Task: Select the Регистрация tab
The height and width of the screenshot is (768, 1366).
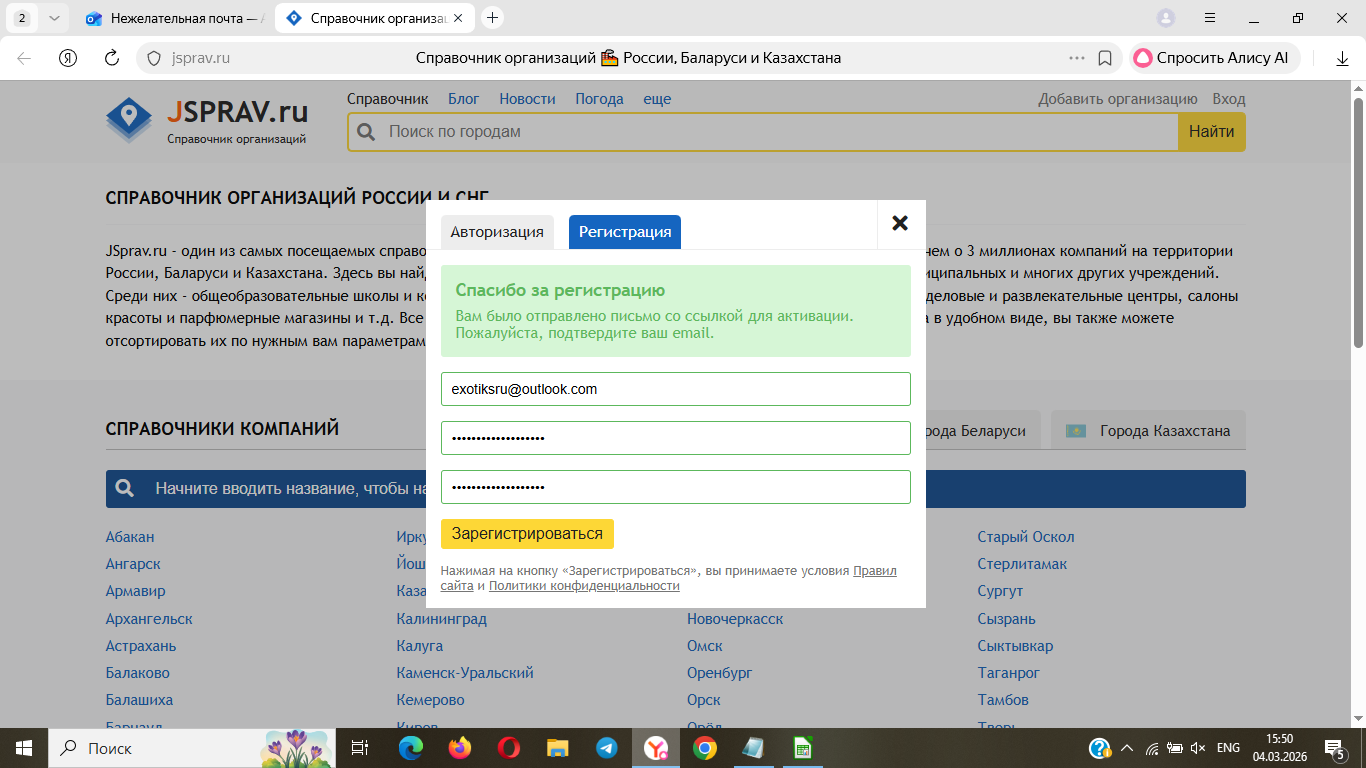Action: click(x=625, y=232)
